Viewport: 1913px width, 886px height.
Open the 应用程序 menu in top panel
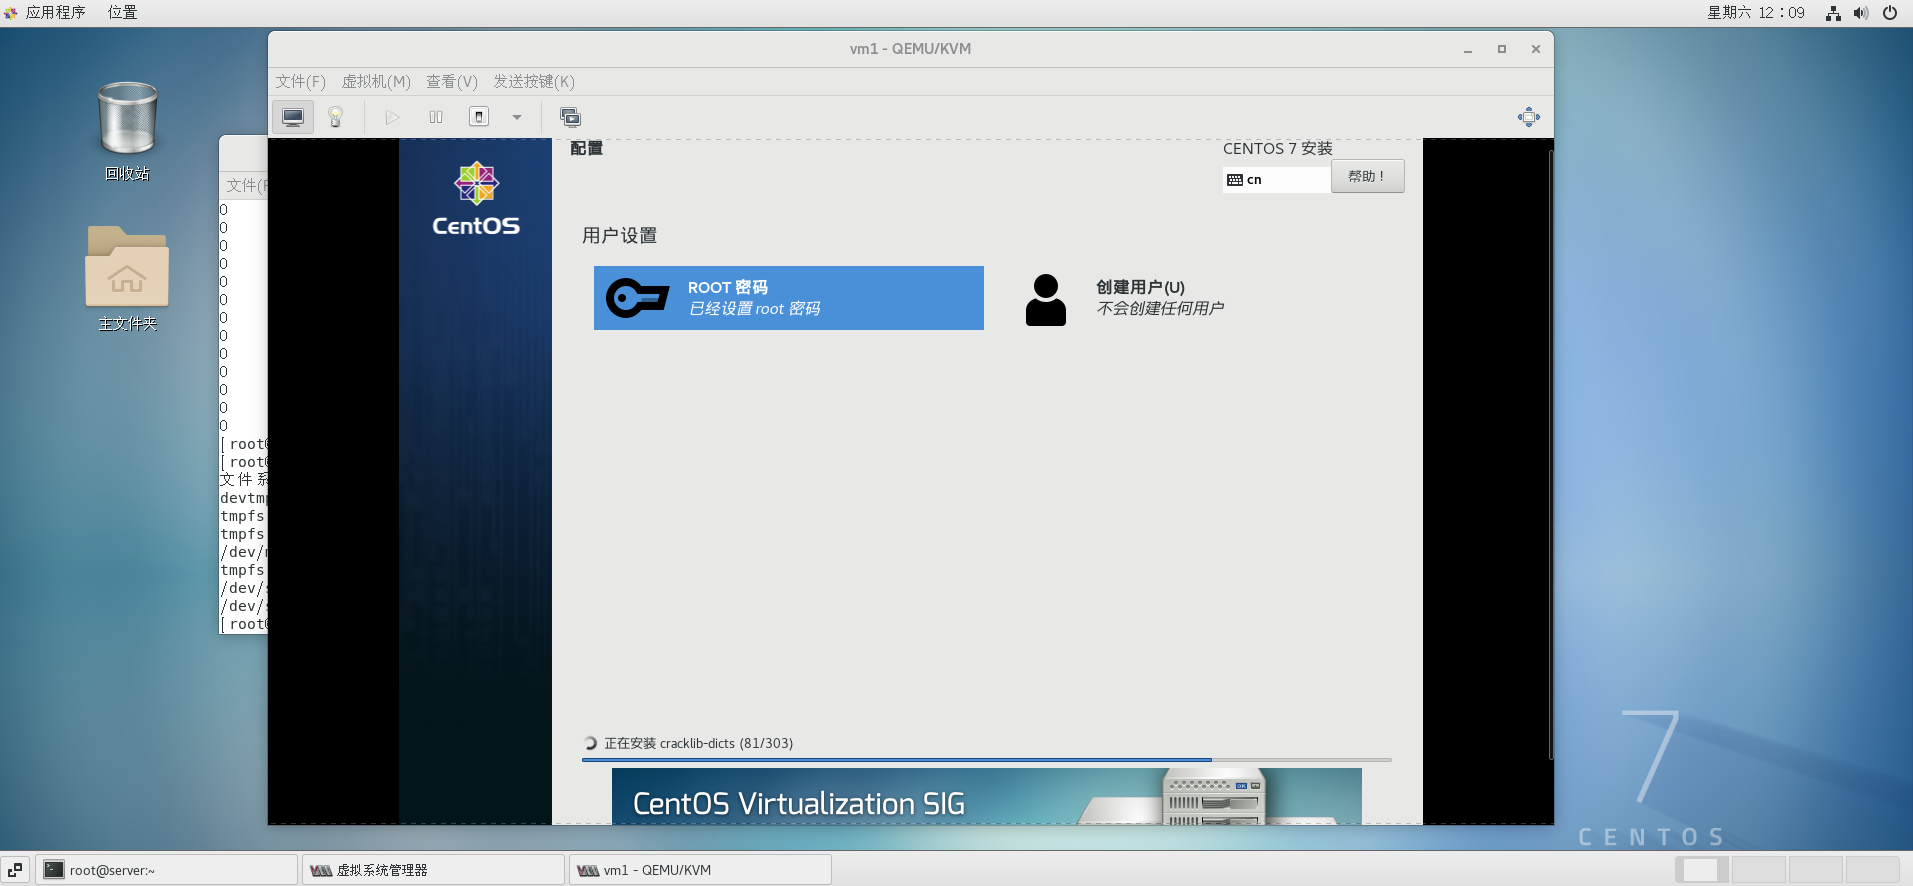46,12
